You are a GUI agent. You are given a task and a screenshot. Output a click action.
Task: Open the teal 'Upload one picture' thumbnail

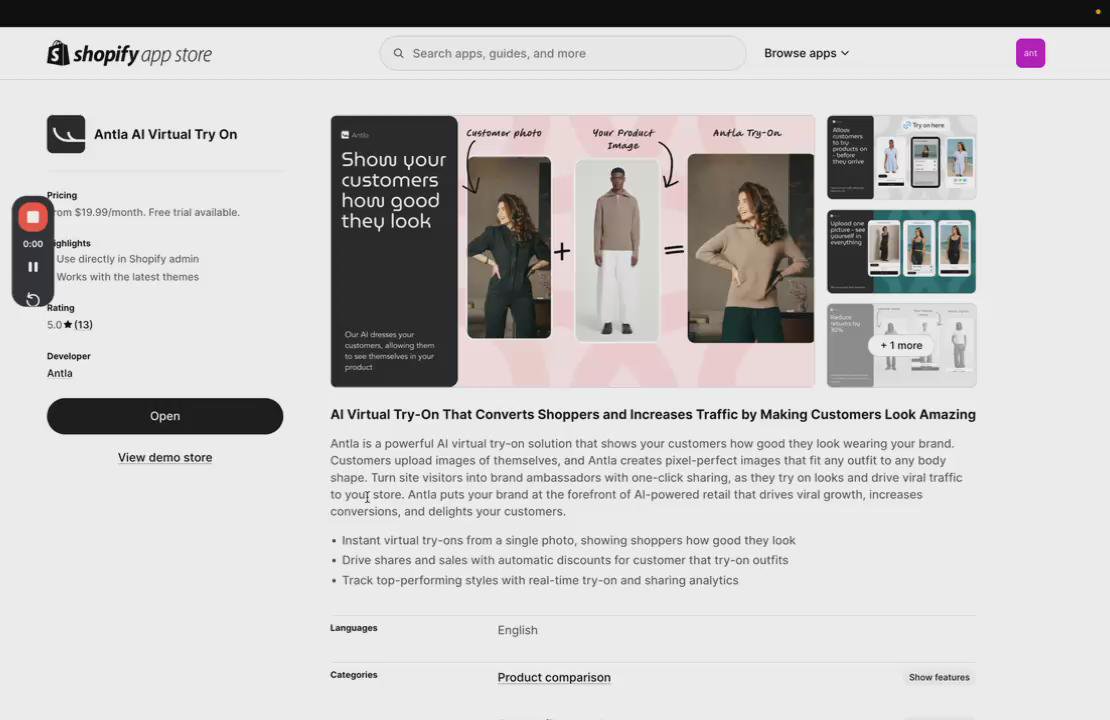[901, 251]
